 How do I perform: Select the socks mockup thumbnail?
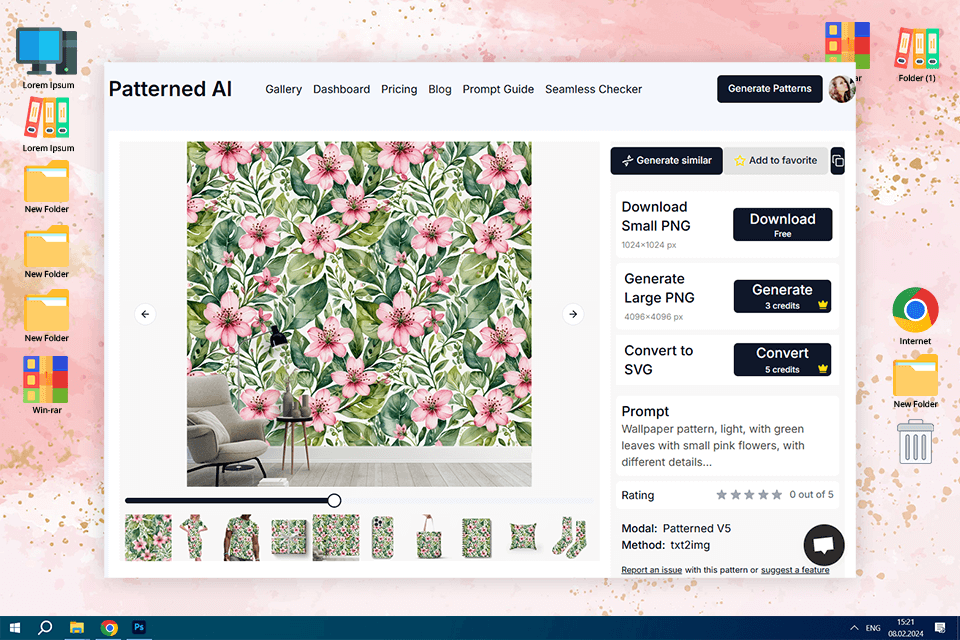570,538
